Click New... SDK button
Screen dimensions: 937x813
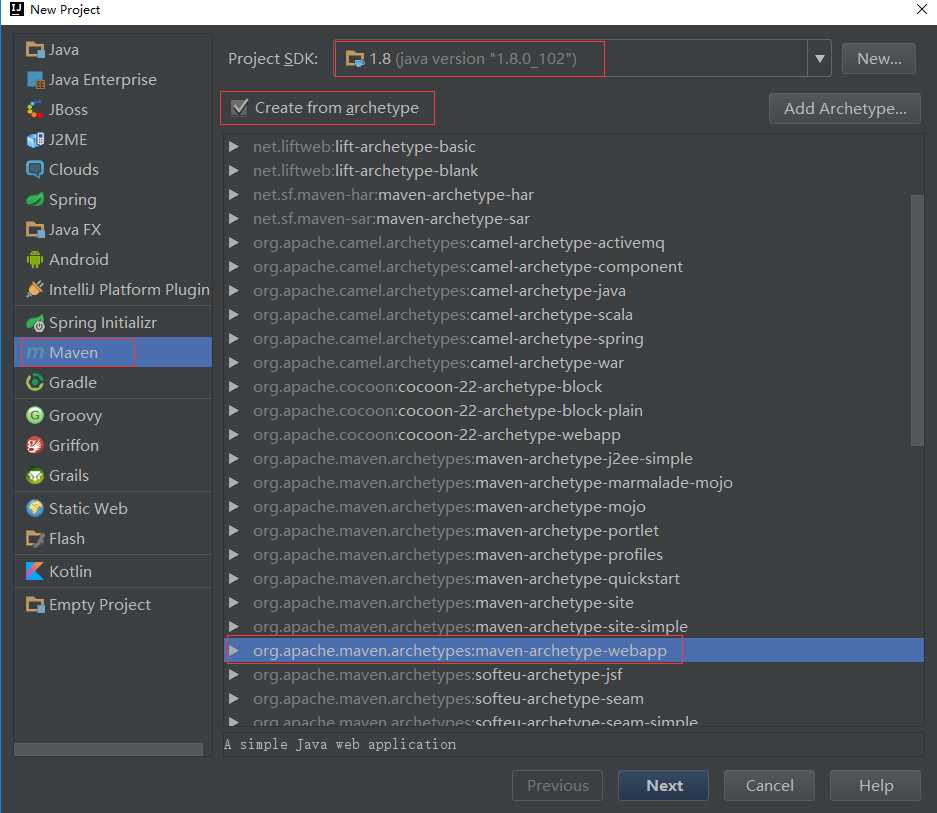(x=878, y=59)
